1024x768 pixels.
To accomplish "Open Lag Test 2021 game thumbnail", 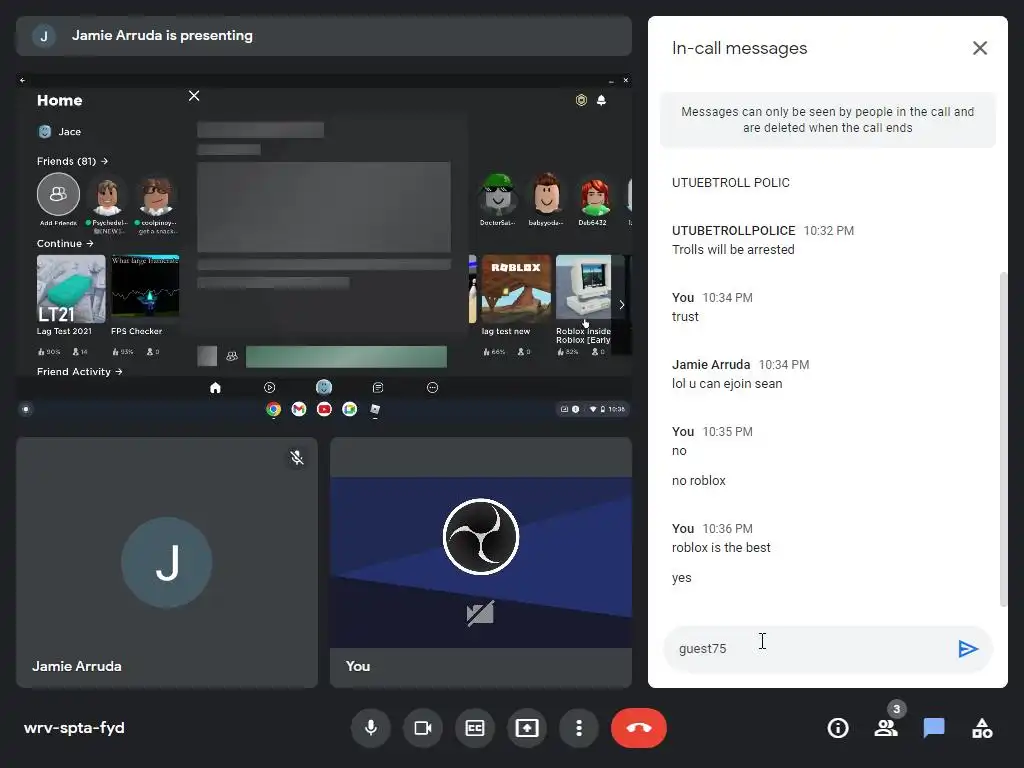I will click(71, 289).
